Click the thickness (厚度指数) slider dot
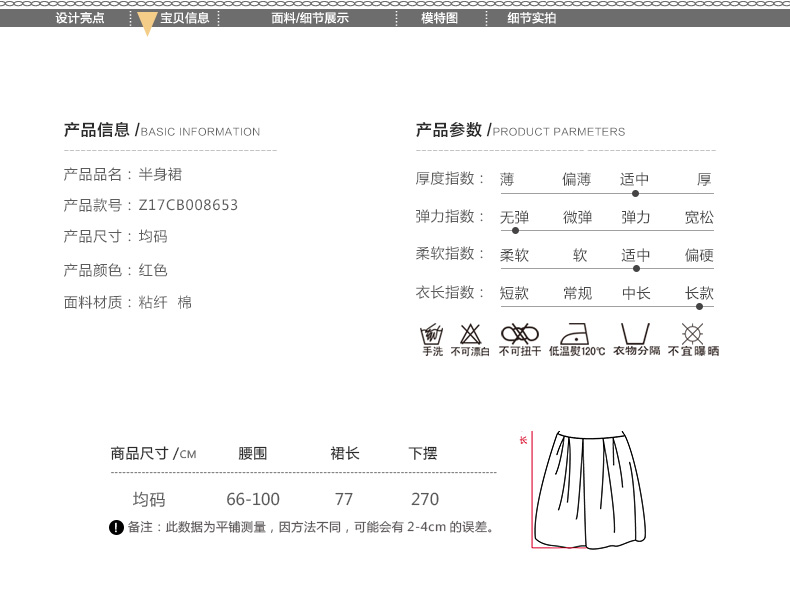Screen dimensions: 790x608 coord(635,193)
